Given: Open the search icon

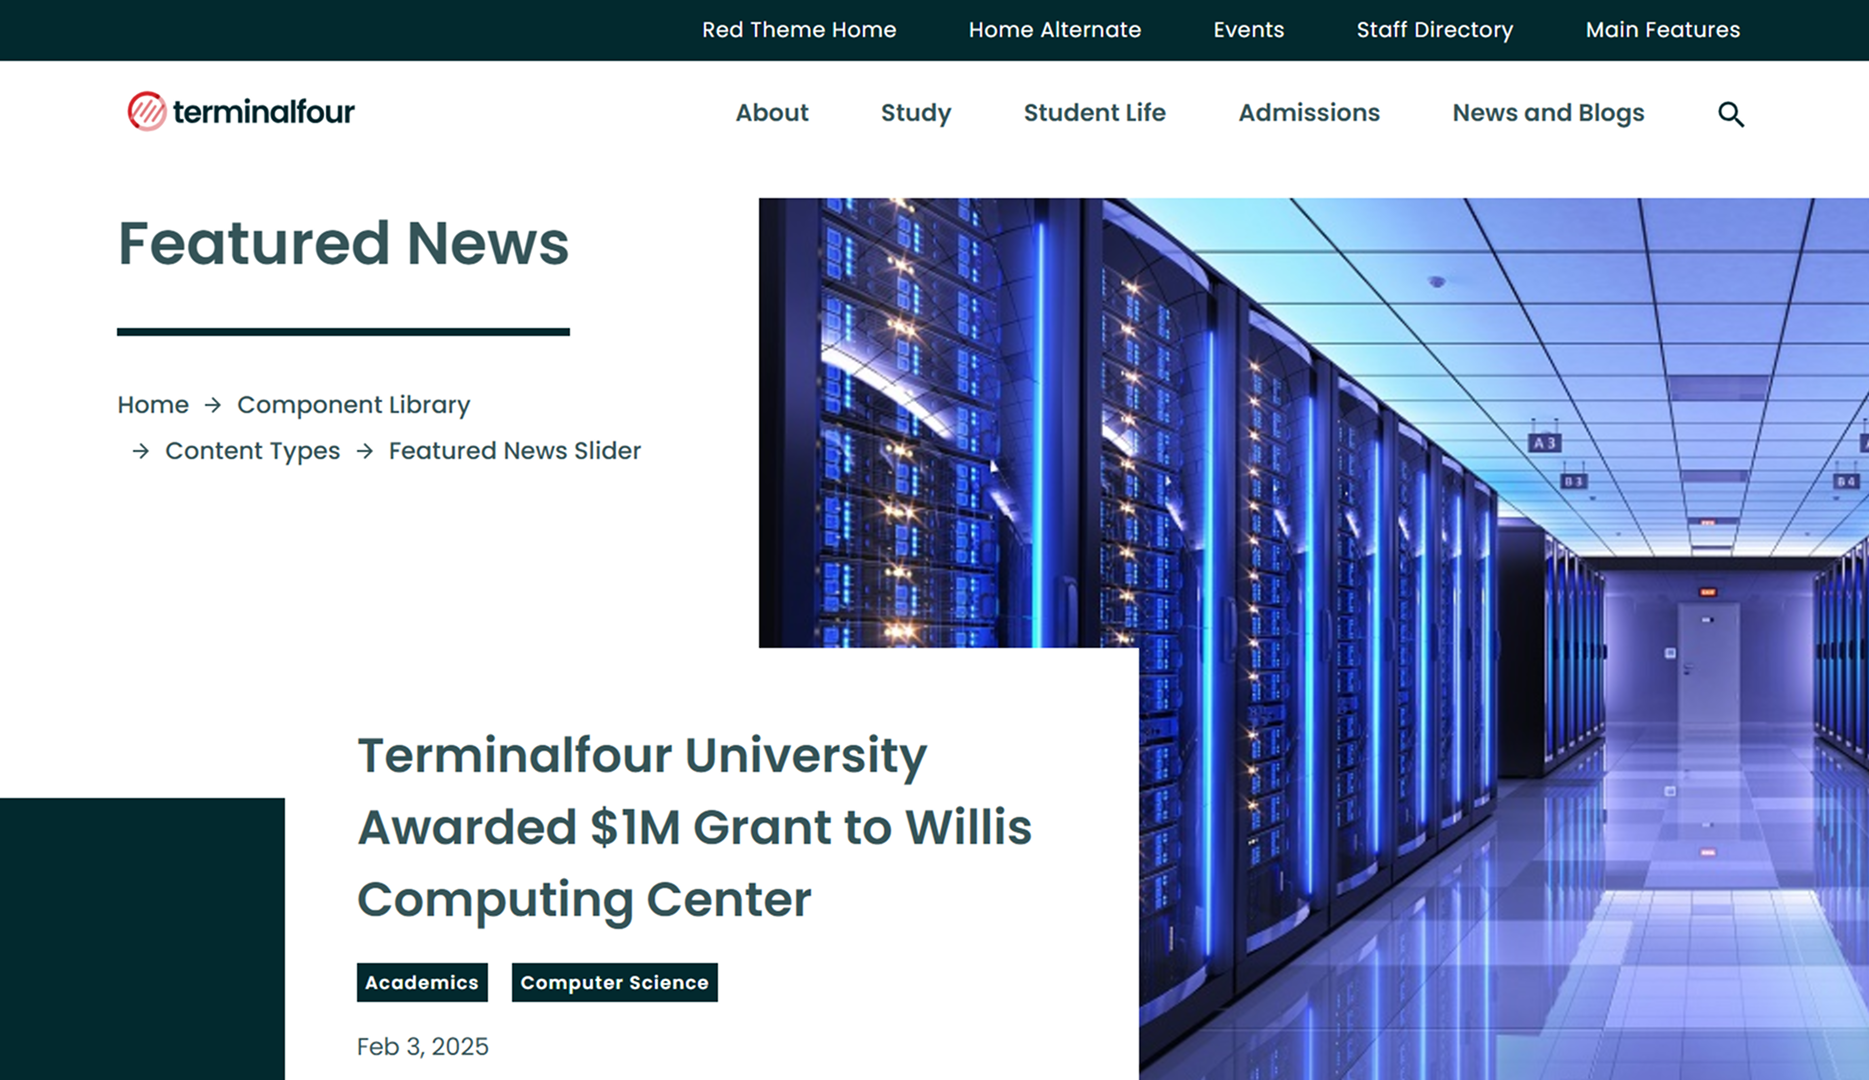Looking at the screenshot, I should pos(1730,113).
